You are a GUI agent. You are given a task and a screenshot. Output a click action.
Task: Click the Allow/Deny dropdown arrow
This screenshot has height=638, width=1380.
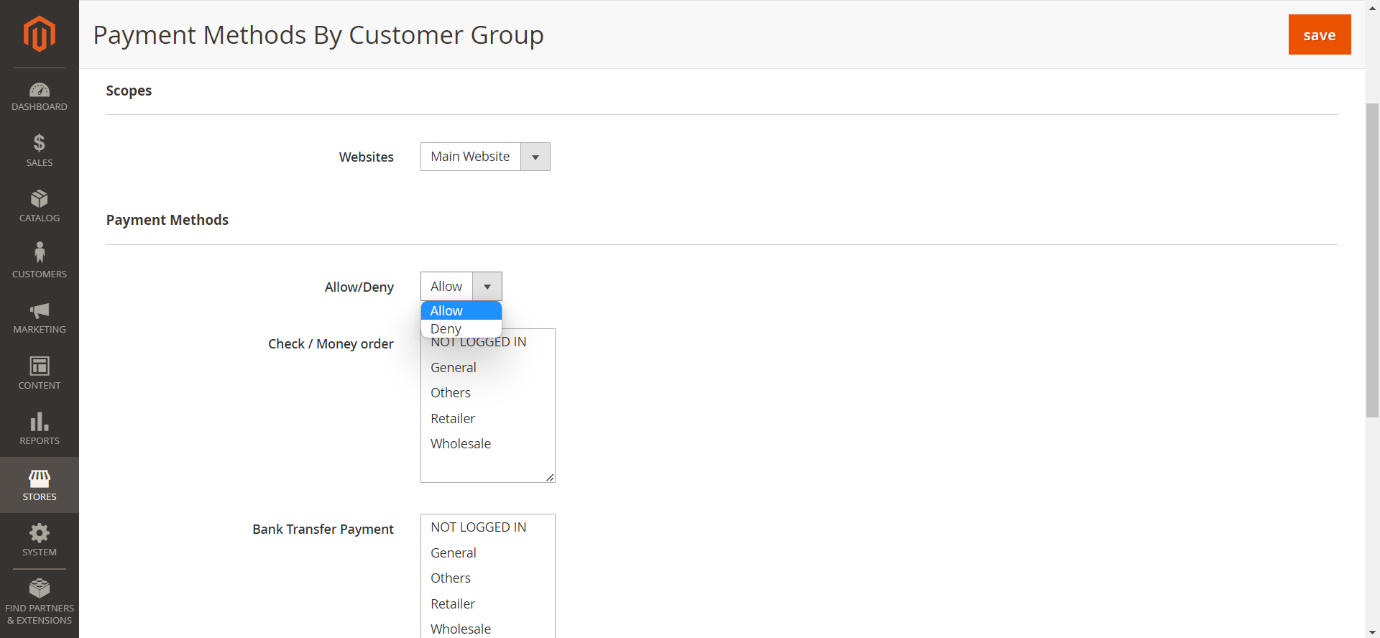(x=487, y=287)
